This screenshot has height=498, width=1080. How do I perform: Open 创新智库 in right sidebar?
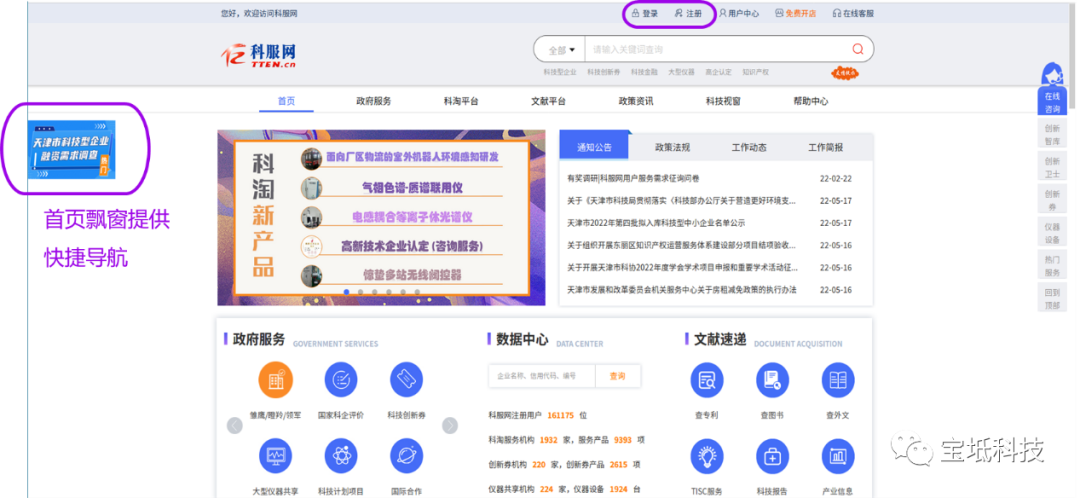point(1052,134)
